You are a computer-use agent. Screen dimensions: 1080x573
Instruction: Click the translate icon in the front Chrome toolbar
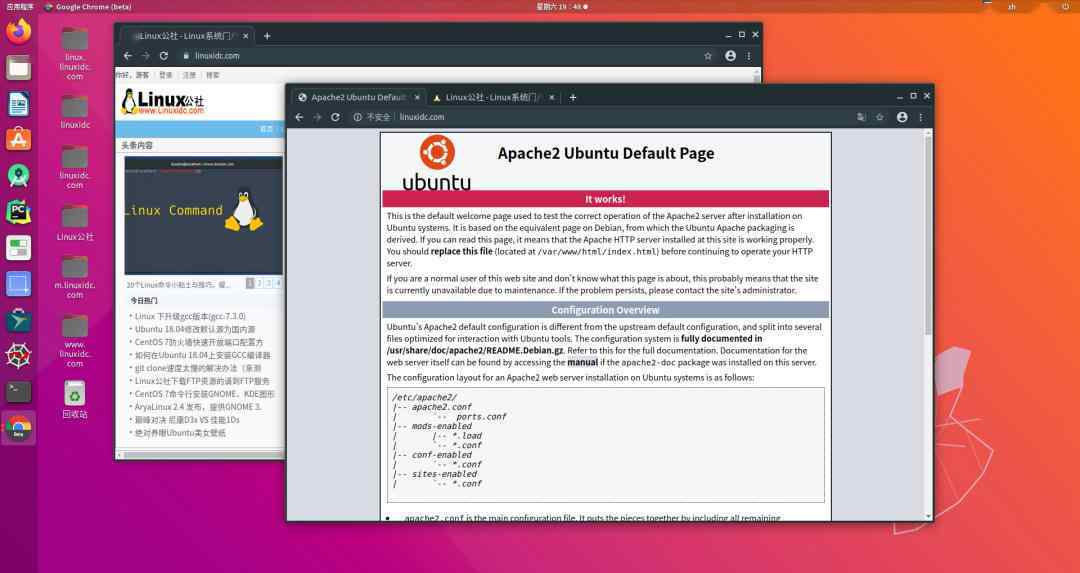point(861,117)
